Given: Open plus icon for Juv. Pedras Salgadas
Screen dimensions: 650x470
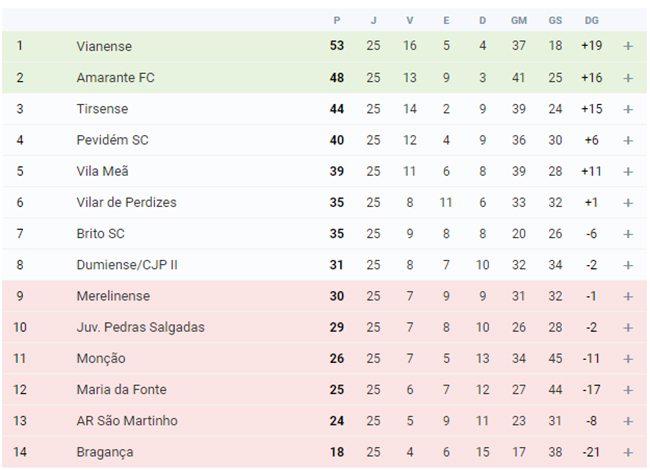Looking at the screenshot, I should pyautogui.click(x=628, y=328).
